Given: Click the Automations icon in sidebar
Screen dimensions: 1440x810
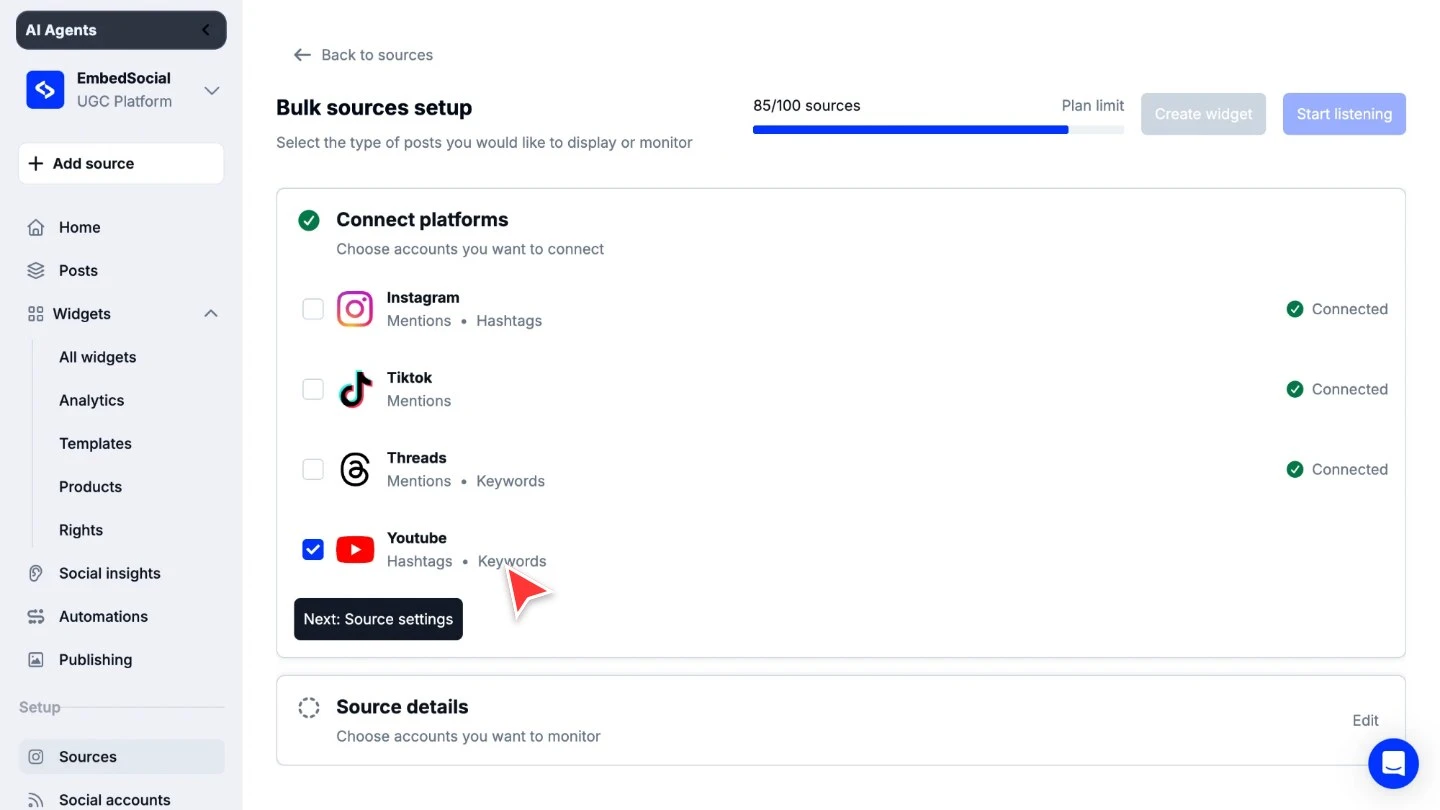Looking at the screenshot, I should pos(36,616).
